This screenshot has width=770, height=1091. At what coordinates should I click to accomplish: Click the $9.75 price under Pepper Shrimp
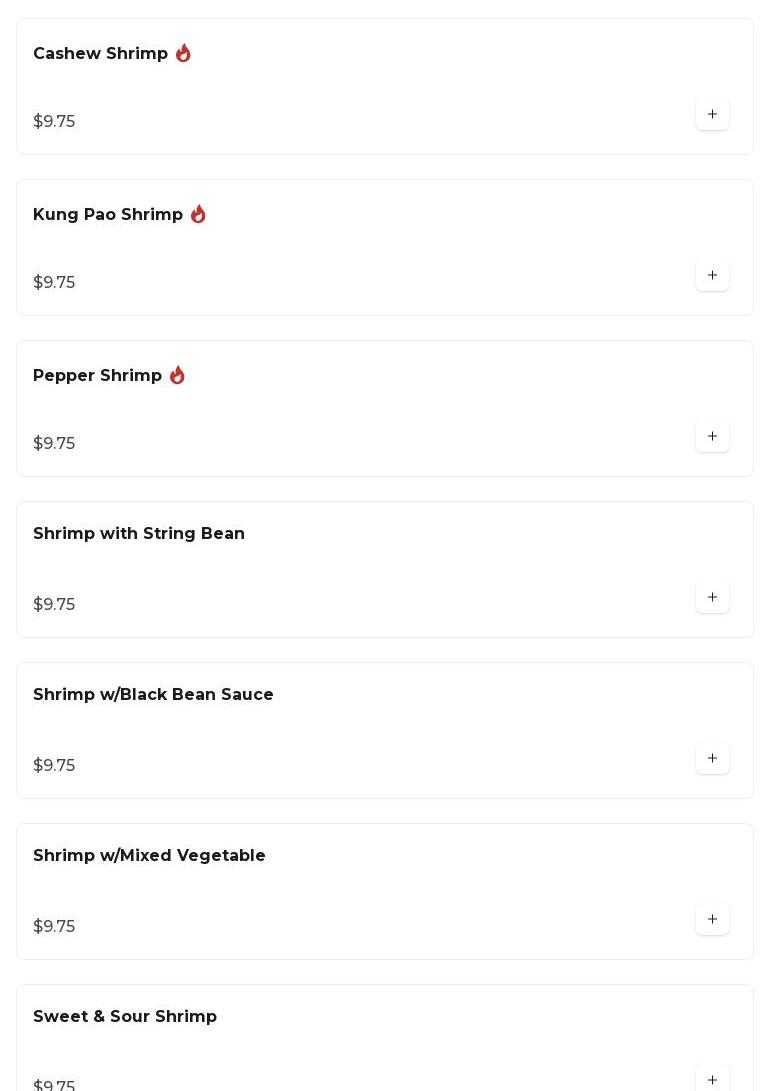coord(54,444)
